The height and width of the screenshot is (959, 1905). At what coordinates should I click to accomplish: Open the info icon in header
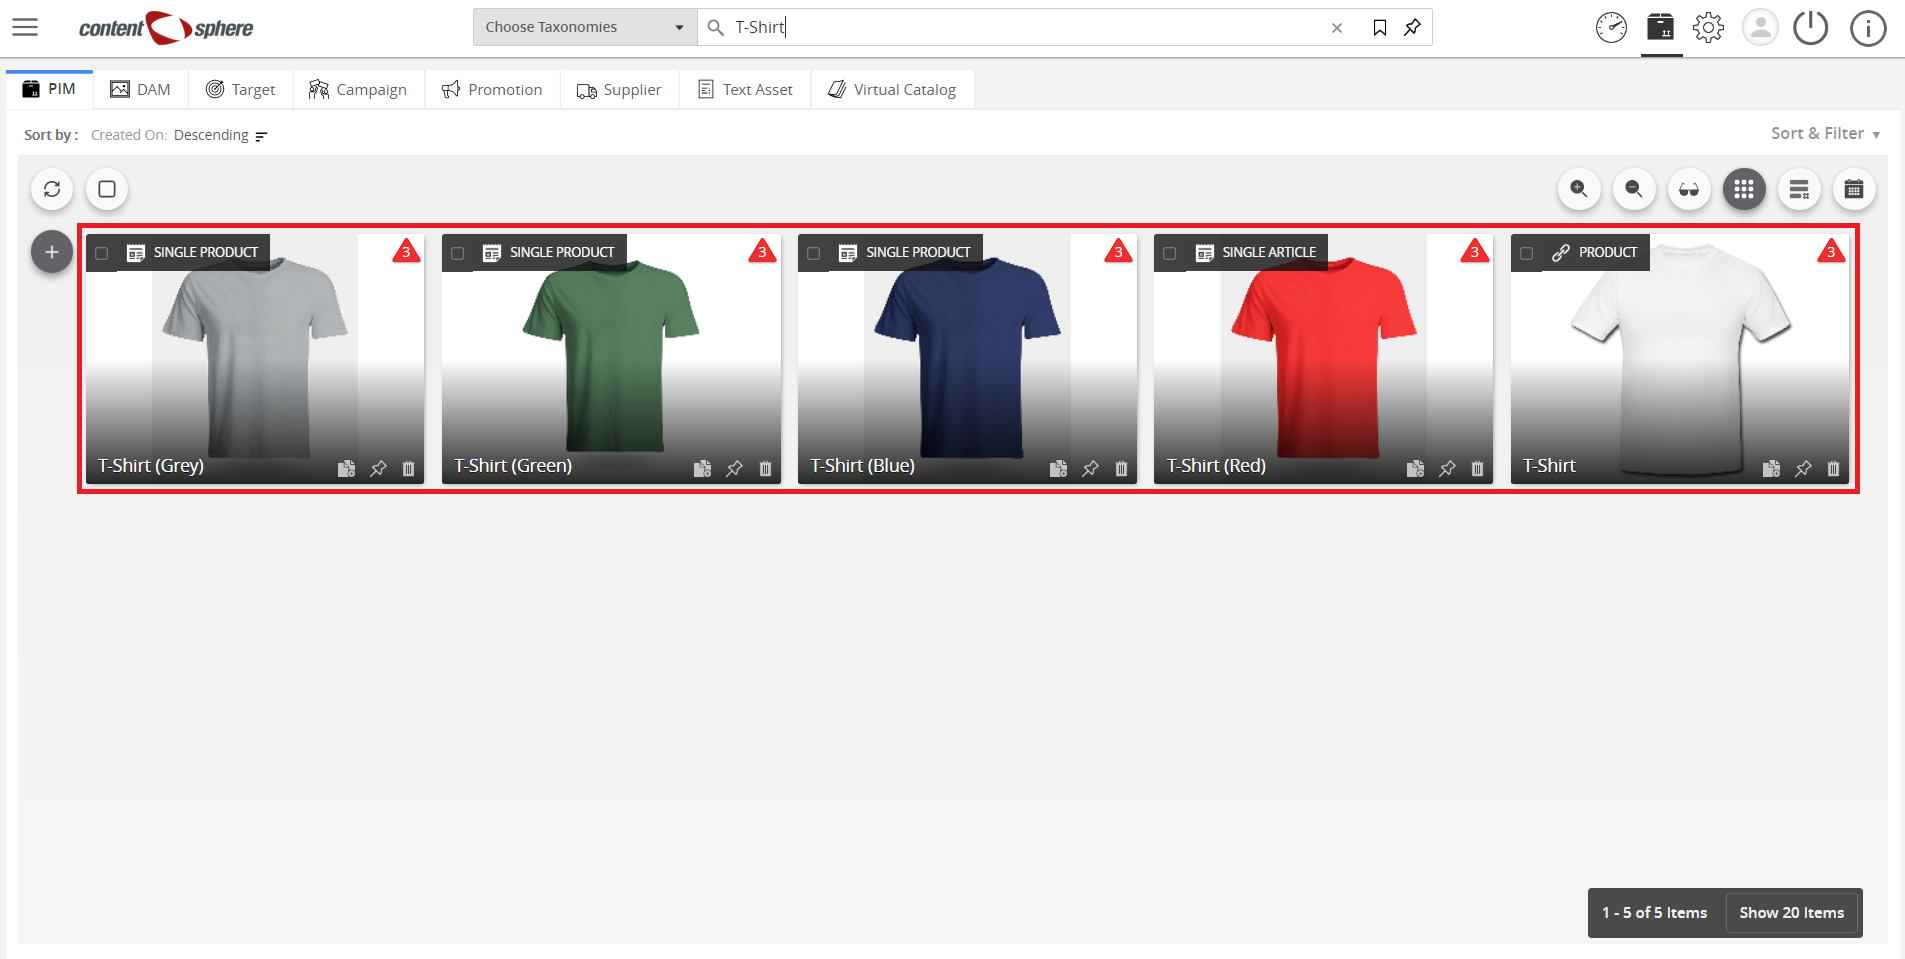point(1868,27)
